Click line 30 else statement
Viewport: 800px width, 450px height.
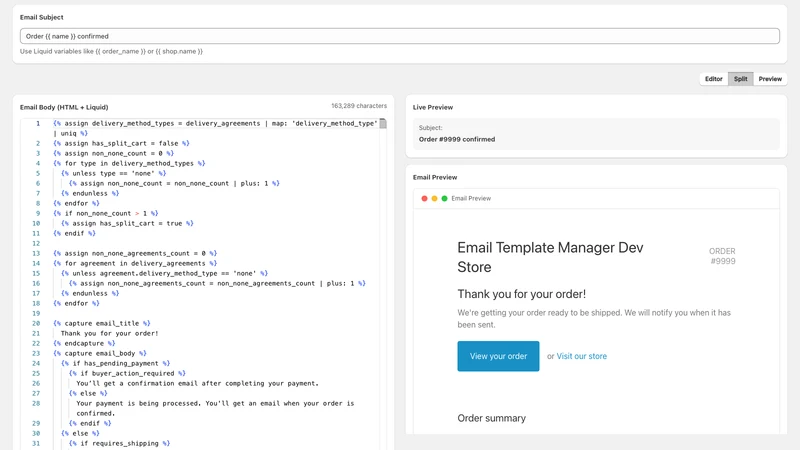tap(80, 433)
